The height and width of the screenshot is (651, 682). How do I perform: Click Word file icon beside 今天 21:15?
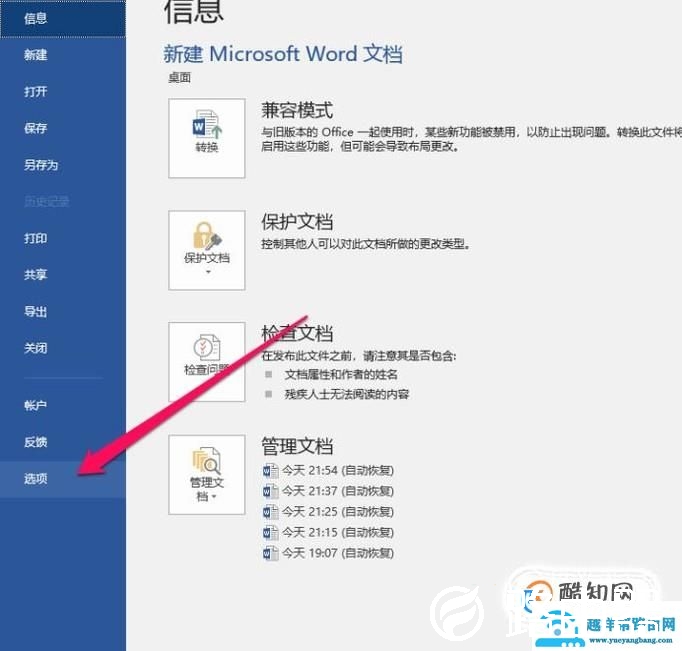point(271,533)
